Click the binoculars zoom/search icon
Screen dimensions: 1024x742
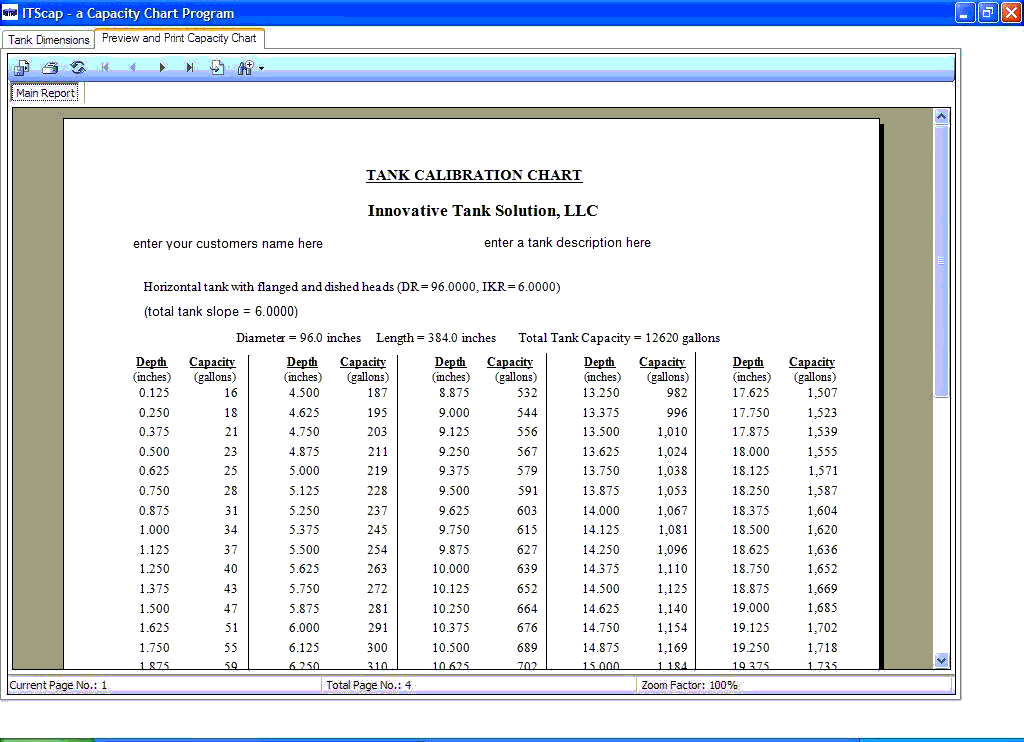click(x=246, y=67)
